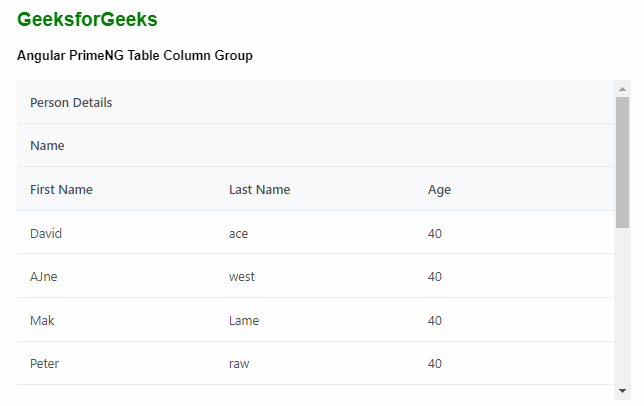Image resolution: width=644 pixels, height=406 pixels.
Task: Click the 'Lame' last name cell
Action: click(x=244, y=321)
